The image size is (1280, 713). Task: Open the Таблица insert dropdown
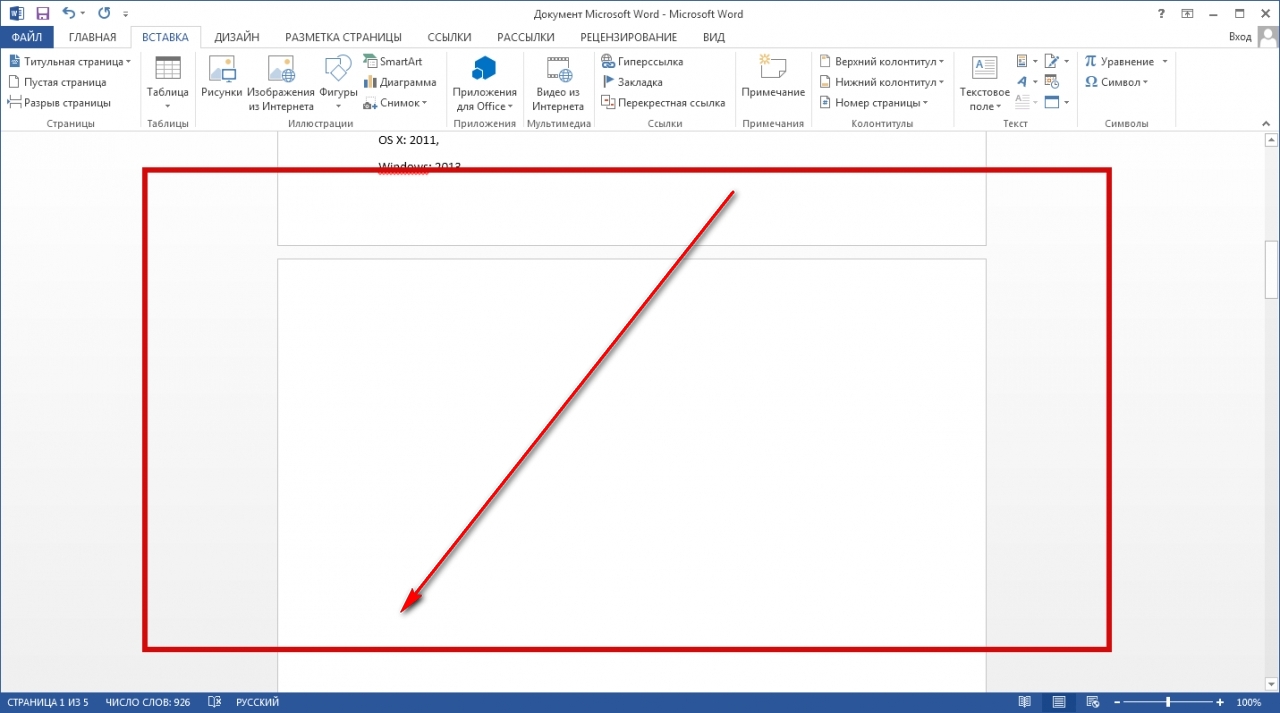pos(168,82)
